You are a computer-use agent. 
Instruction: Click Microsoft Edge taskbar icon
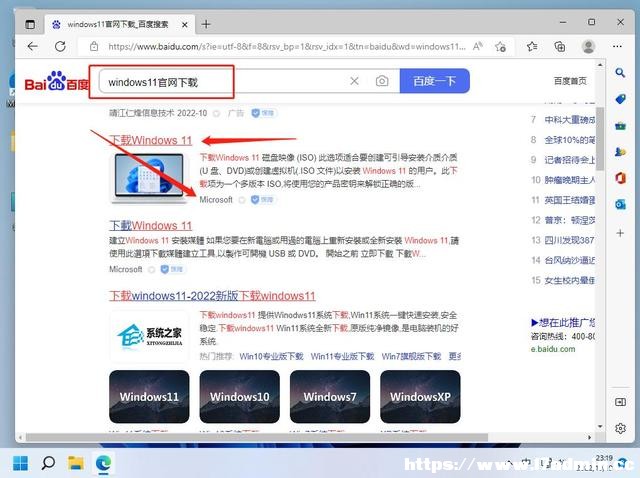pyautogui.click(x=104, y=463)
